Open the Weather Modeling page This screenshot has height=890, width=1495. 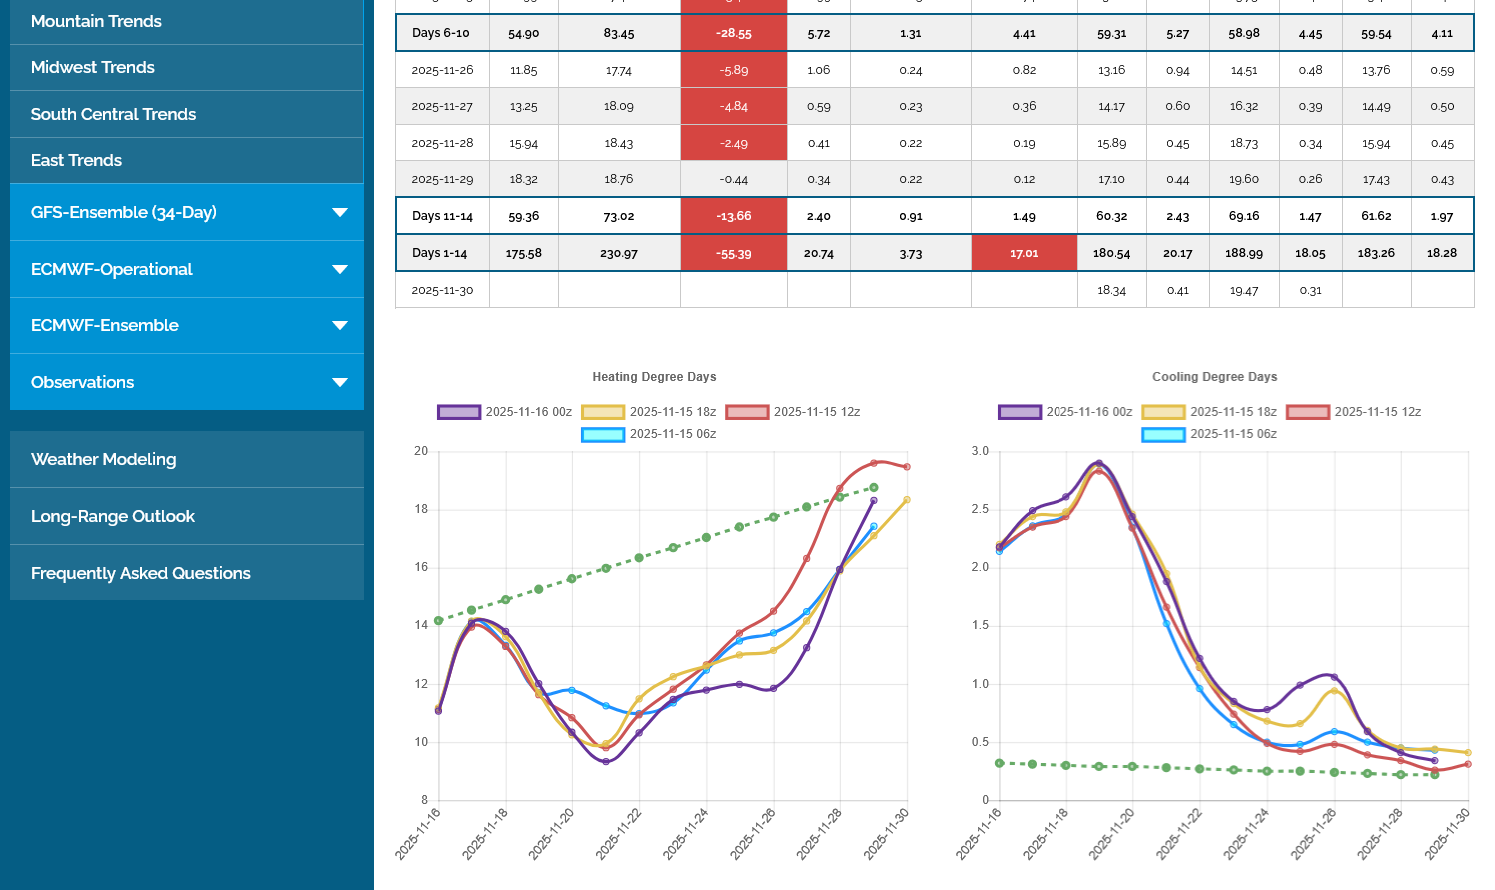pyautogui.click(x=103, y=459)
